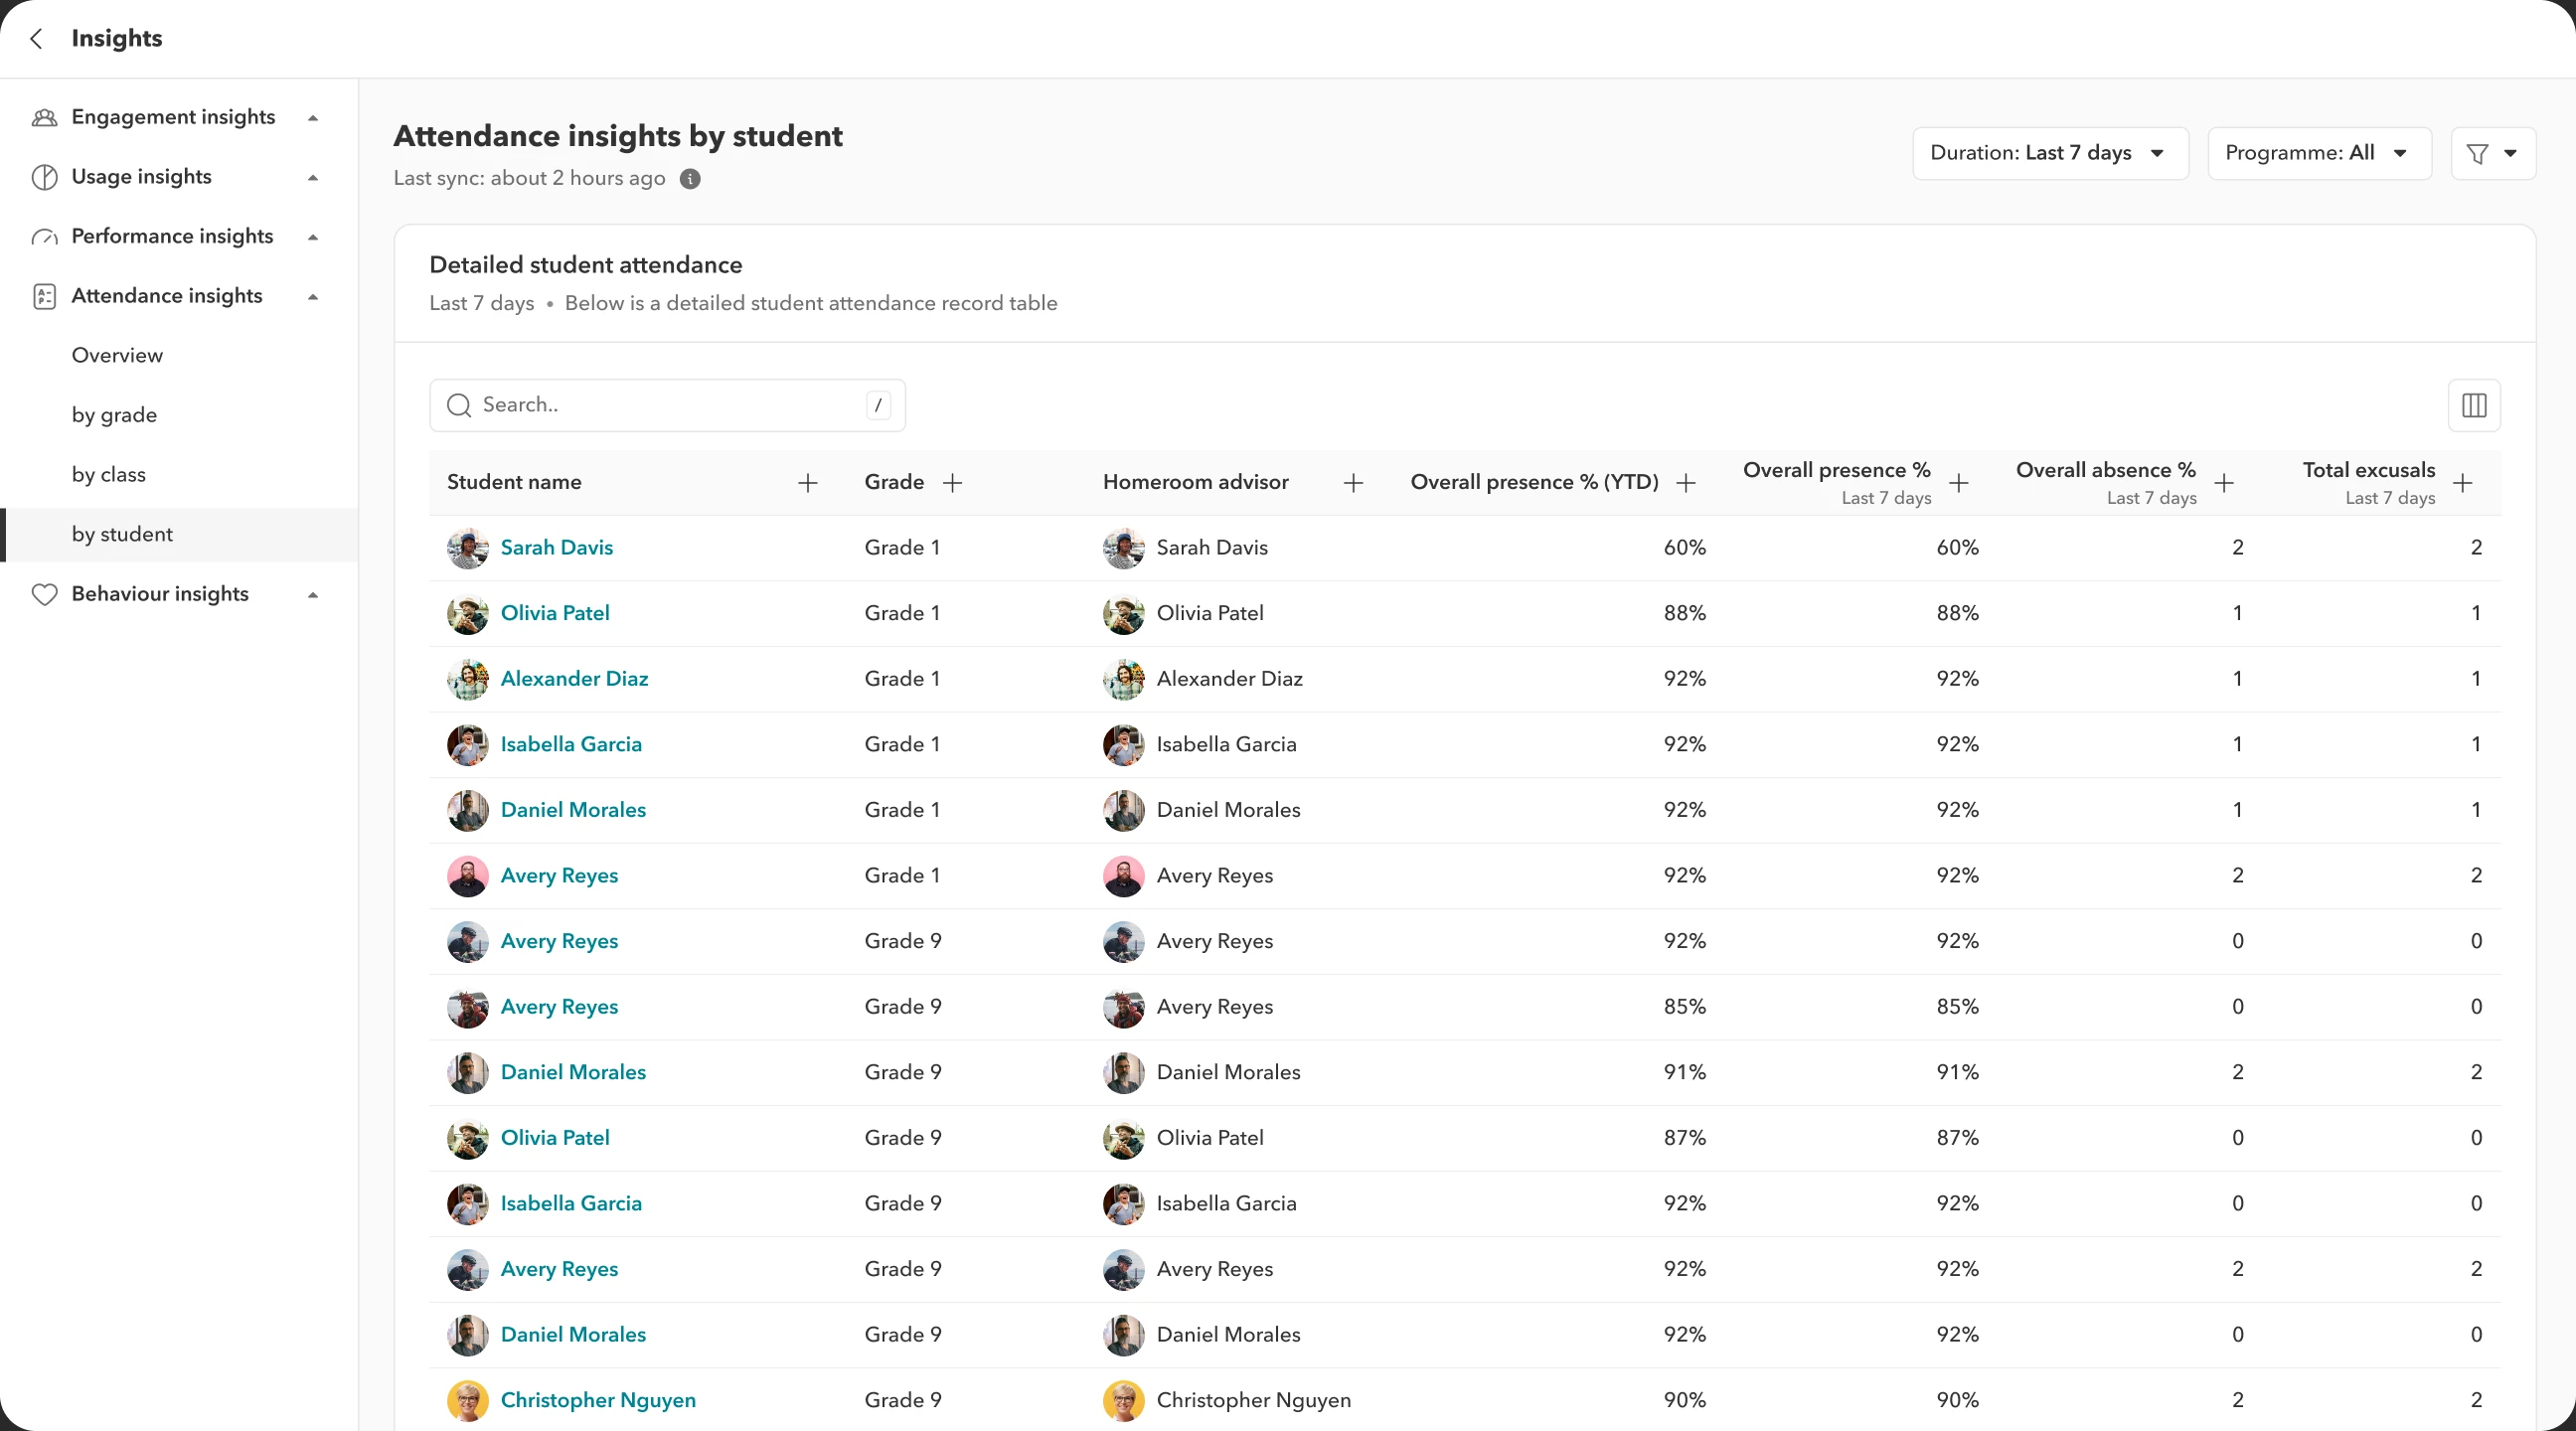Select the by grade sidebar item
Screen dimensions: 2576x1431
(114, 415)
